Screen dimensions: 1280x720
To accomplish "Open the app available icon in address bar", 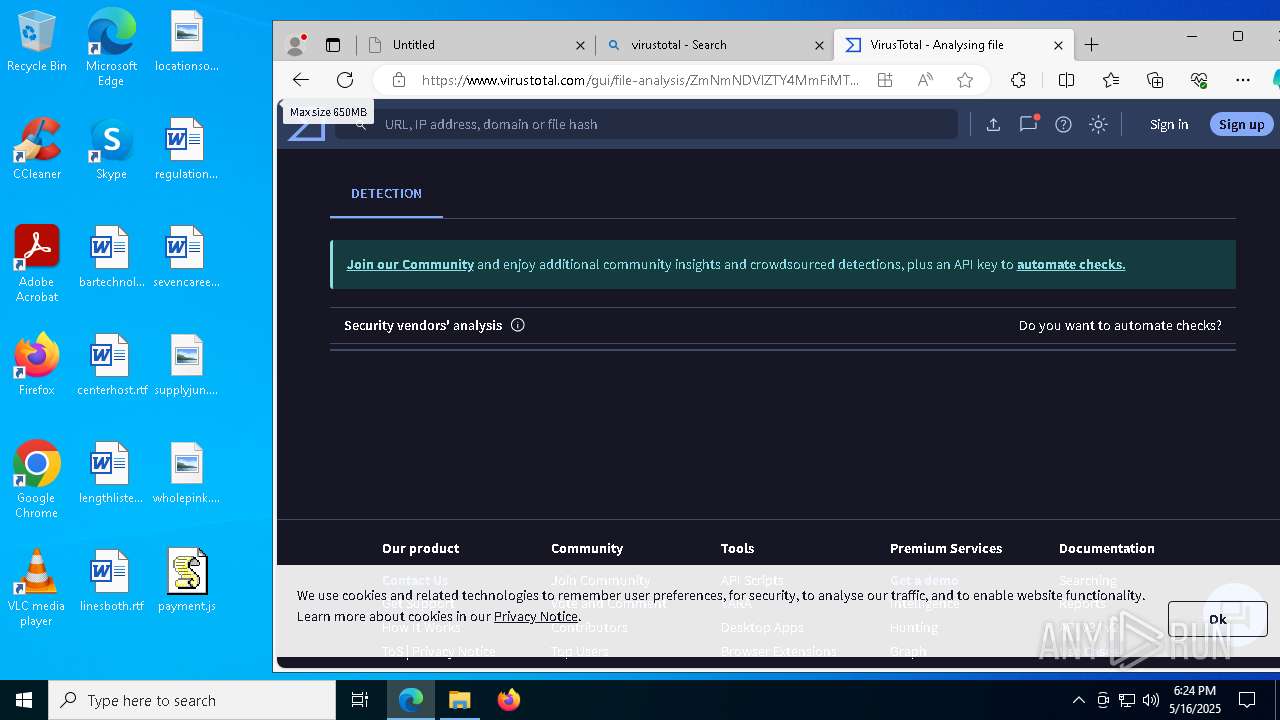I will [885, 80].
